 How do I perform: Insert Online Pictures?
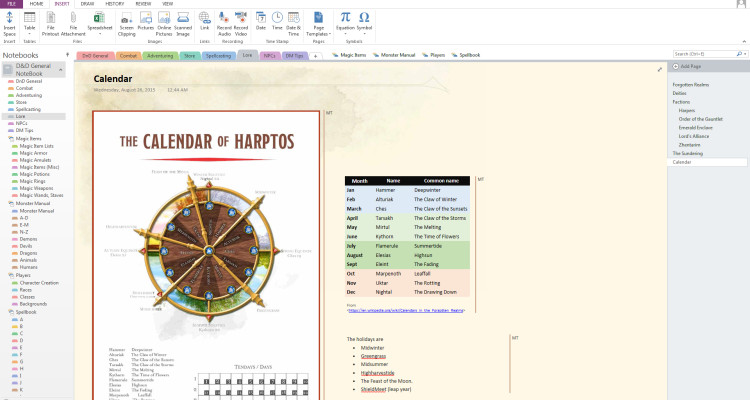(164, 24)
